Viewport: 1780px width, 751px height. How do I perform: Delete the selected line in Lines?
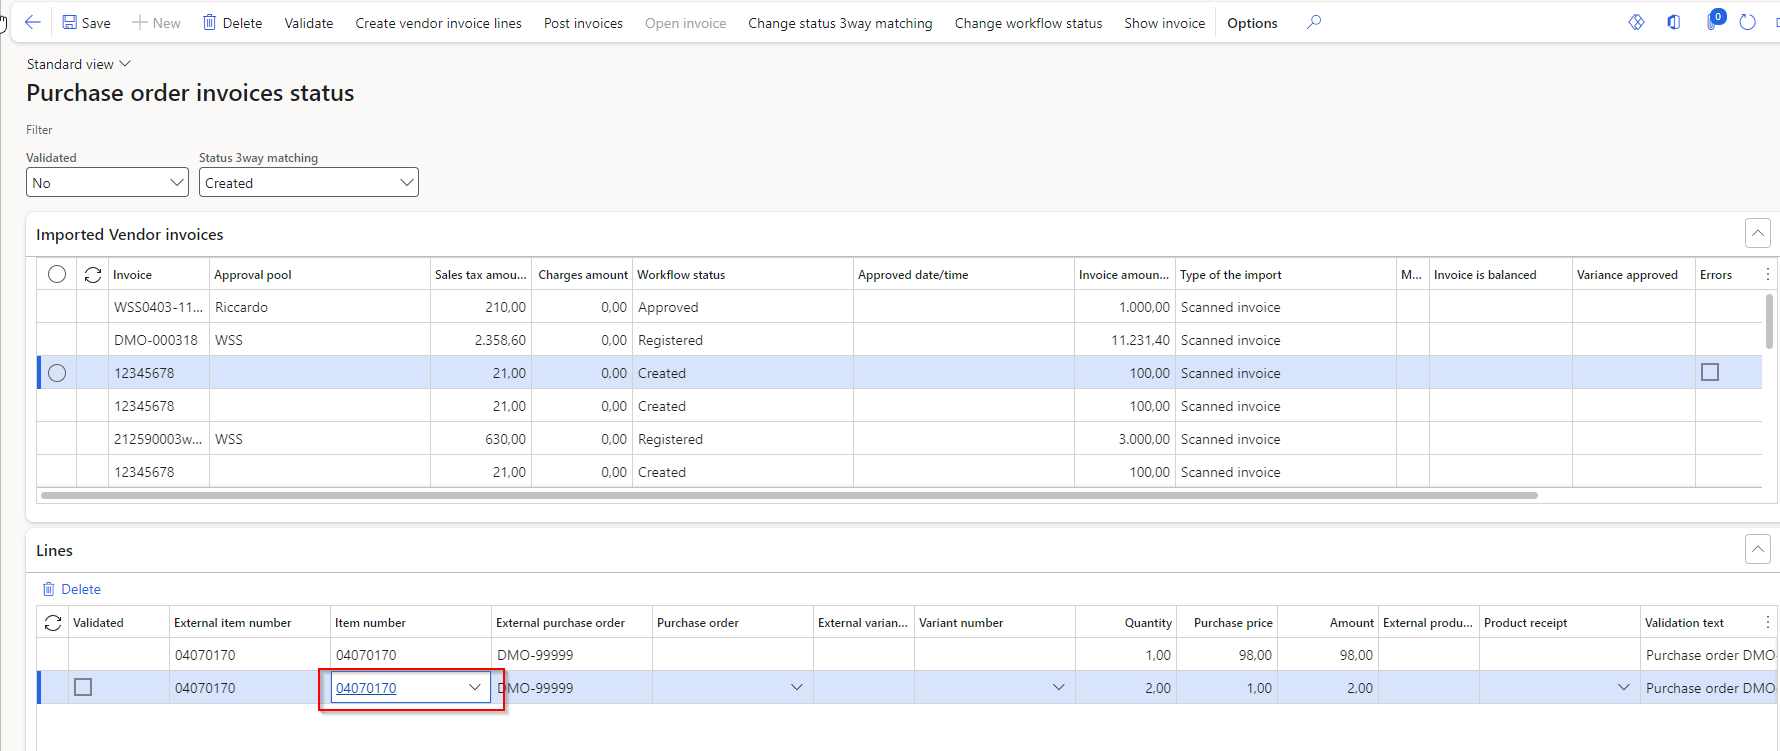71,589
